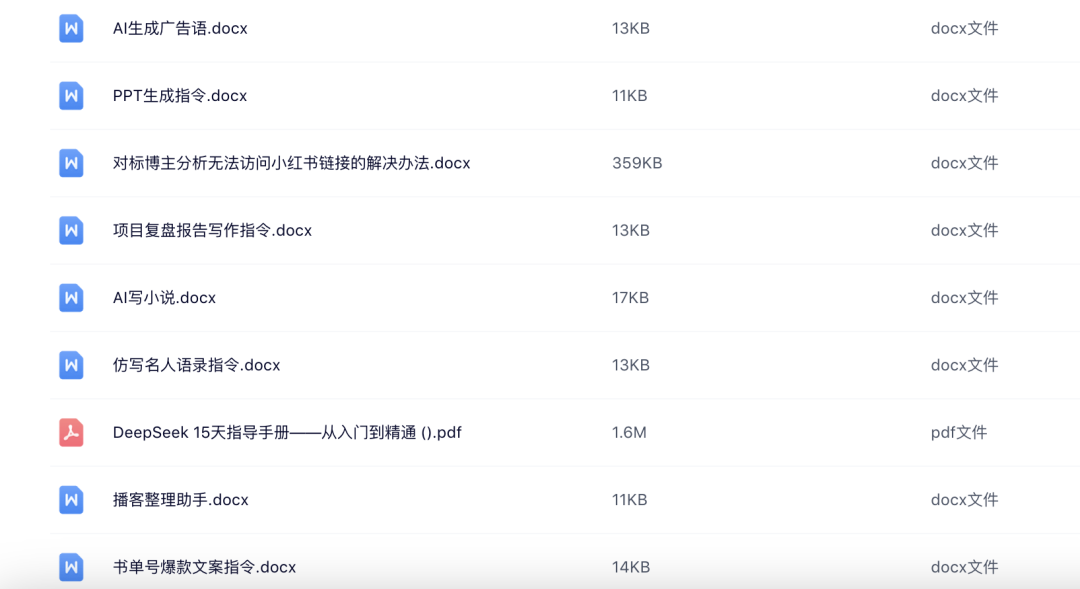Click 11KB size in PPT生成指令 row
The image size is (1080, 589).
point(630,96)
